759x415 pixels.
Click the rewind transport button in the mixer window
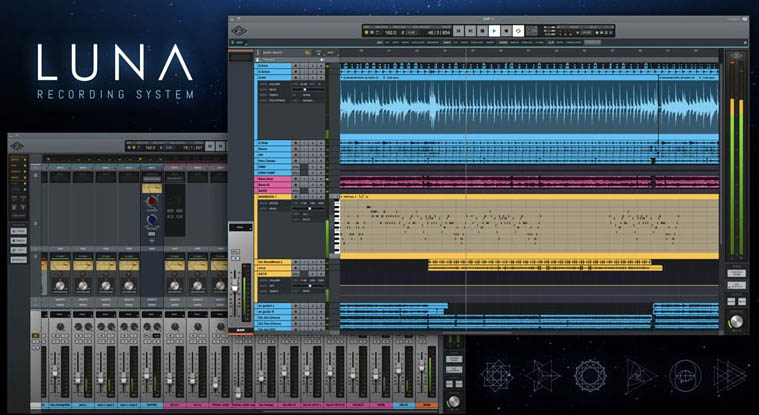pos(210,146)
